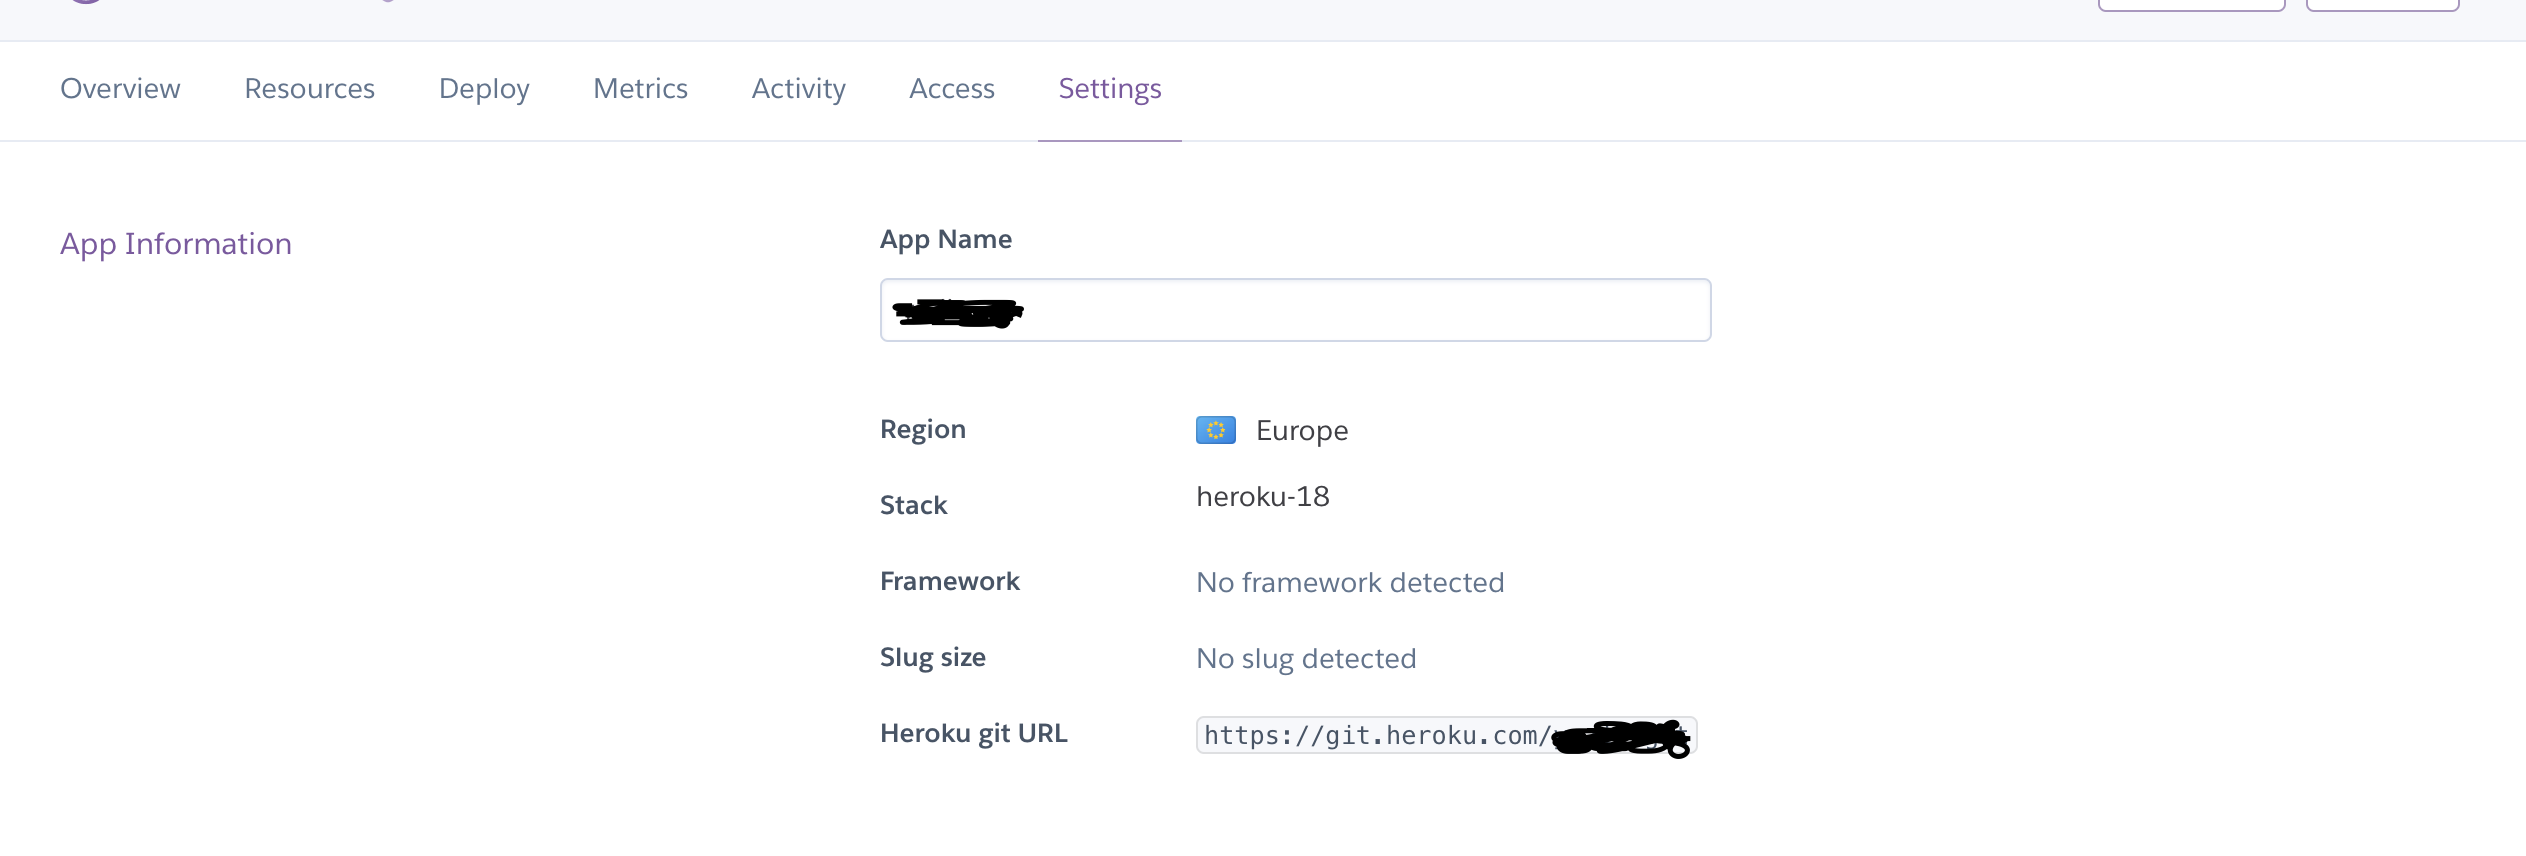Viewport: 2526px width, 856px height.
Task: Click the Slug size label
Action: click(933, 657)
